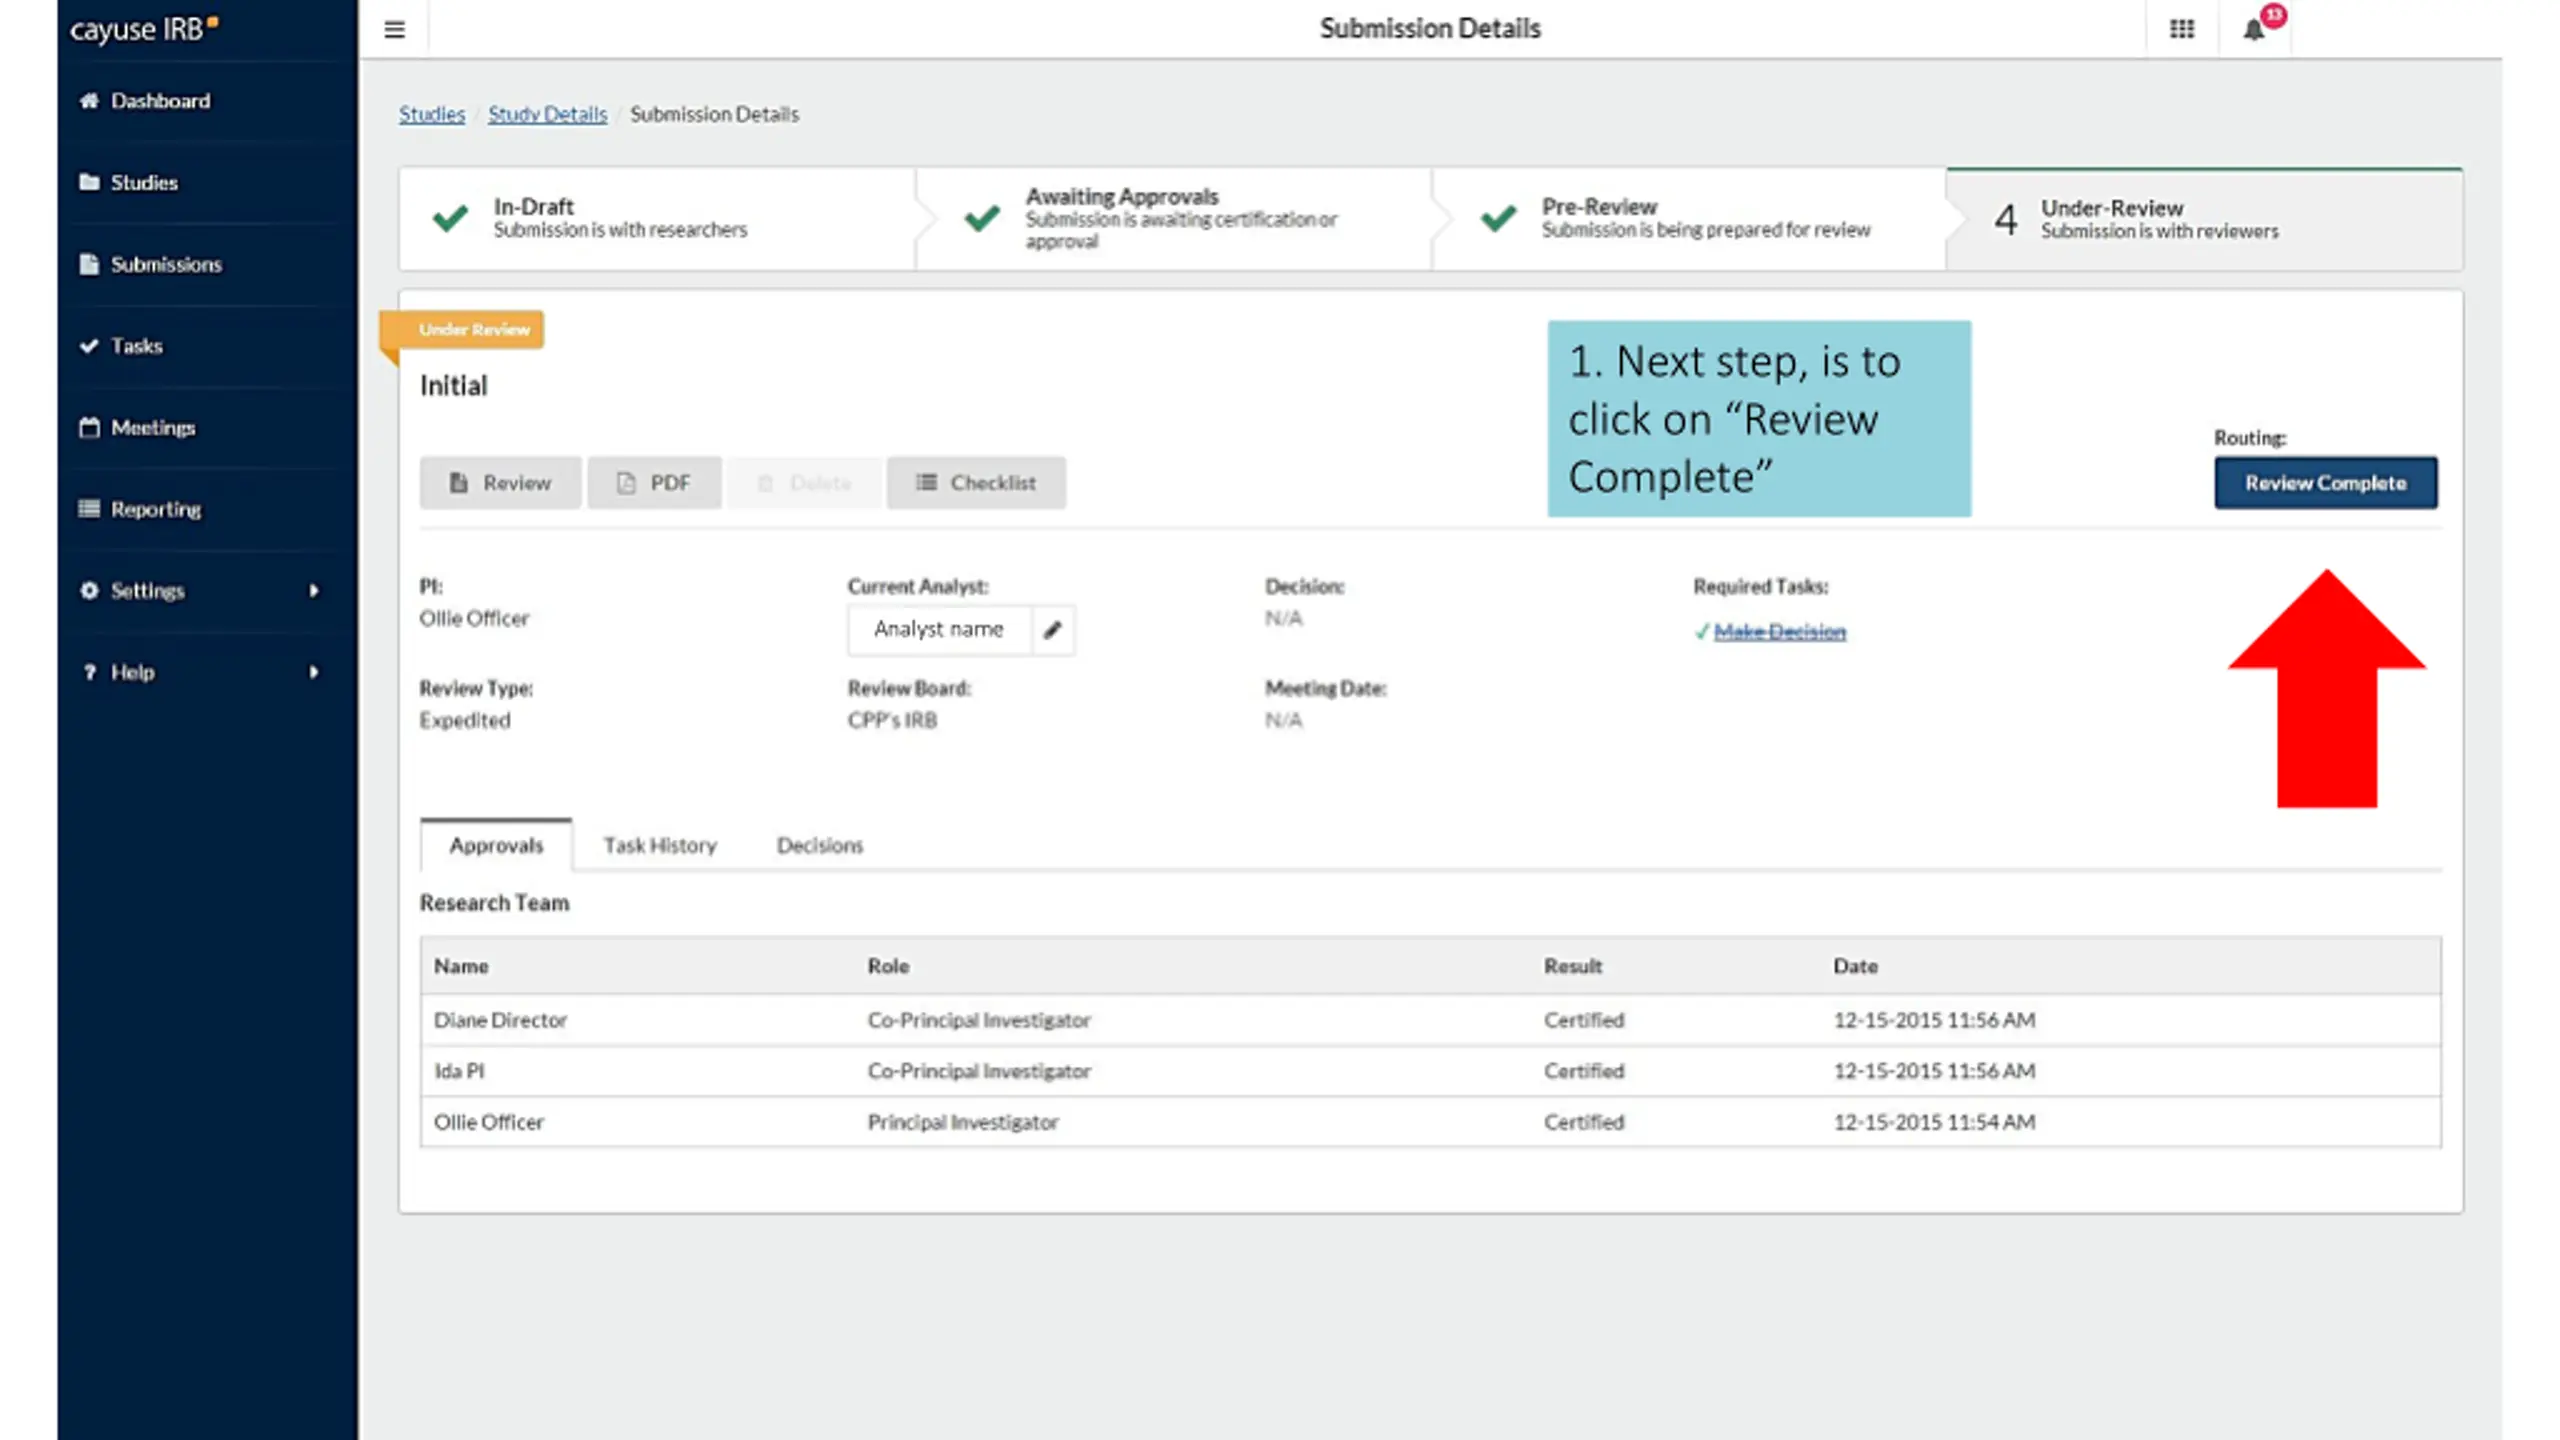Viewport: 2560px width, 1440px height.
Task: Switch to the Task History tab
Action: (x=660, y=846)
